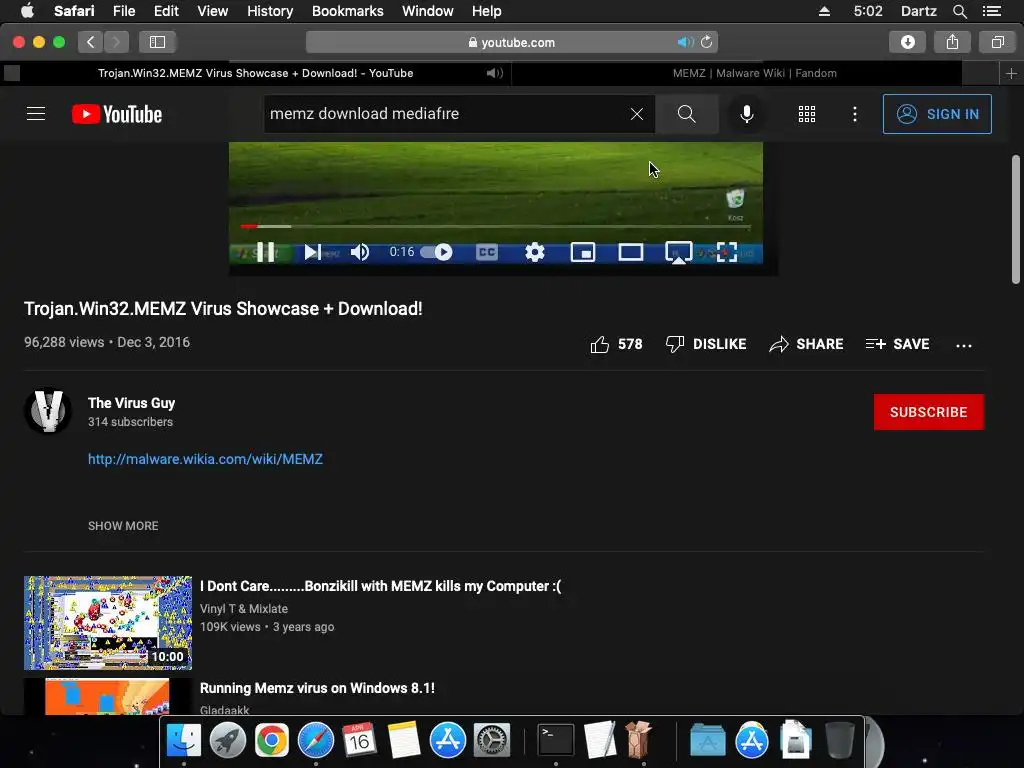Open the View menu
Viewport: 1024px width, 768px height.
(212, 11)
